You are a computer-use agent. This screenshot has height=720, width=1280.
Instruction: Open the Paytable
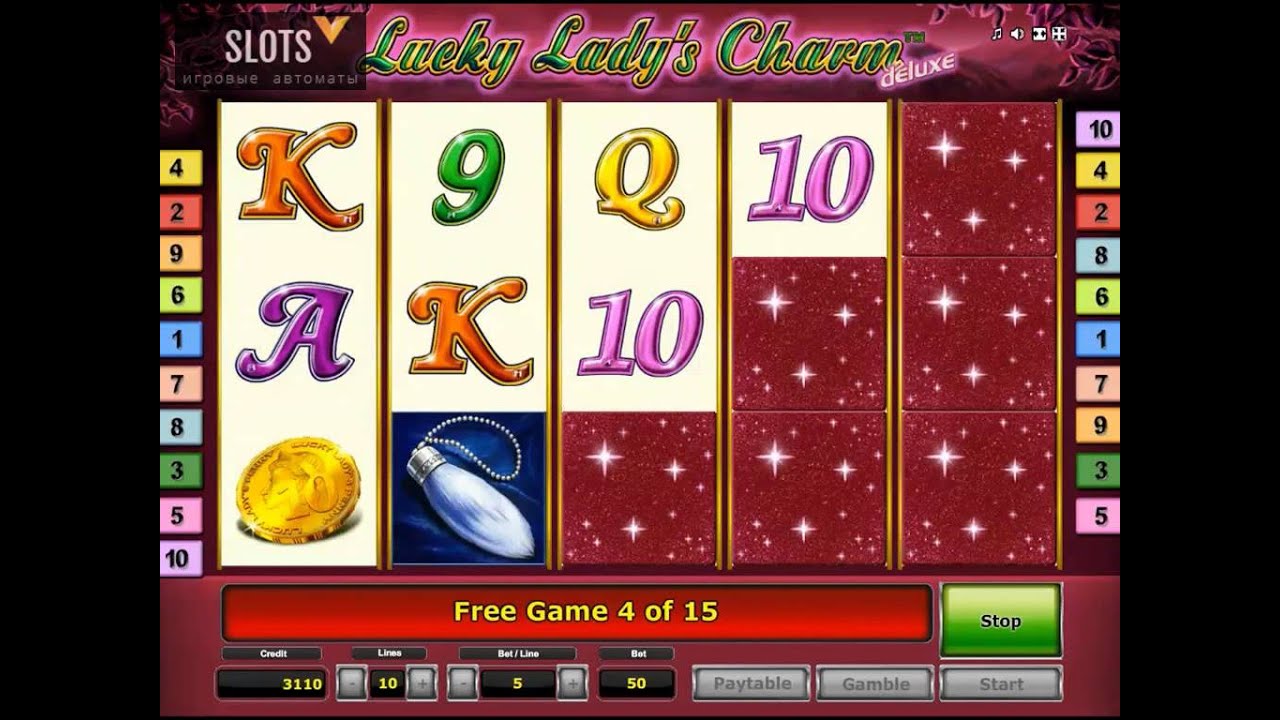[x=752, y=684]
